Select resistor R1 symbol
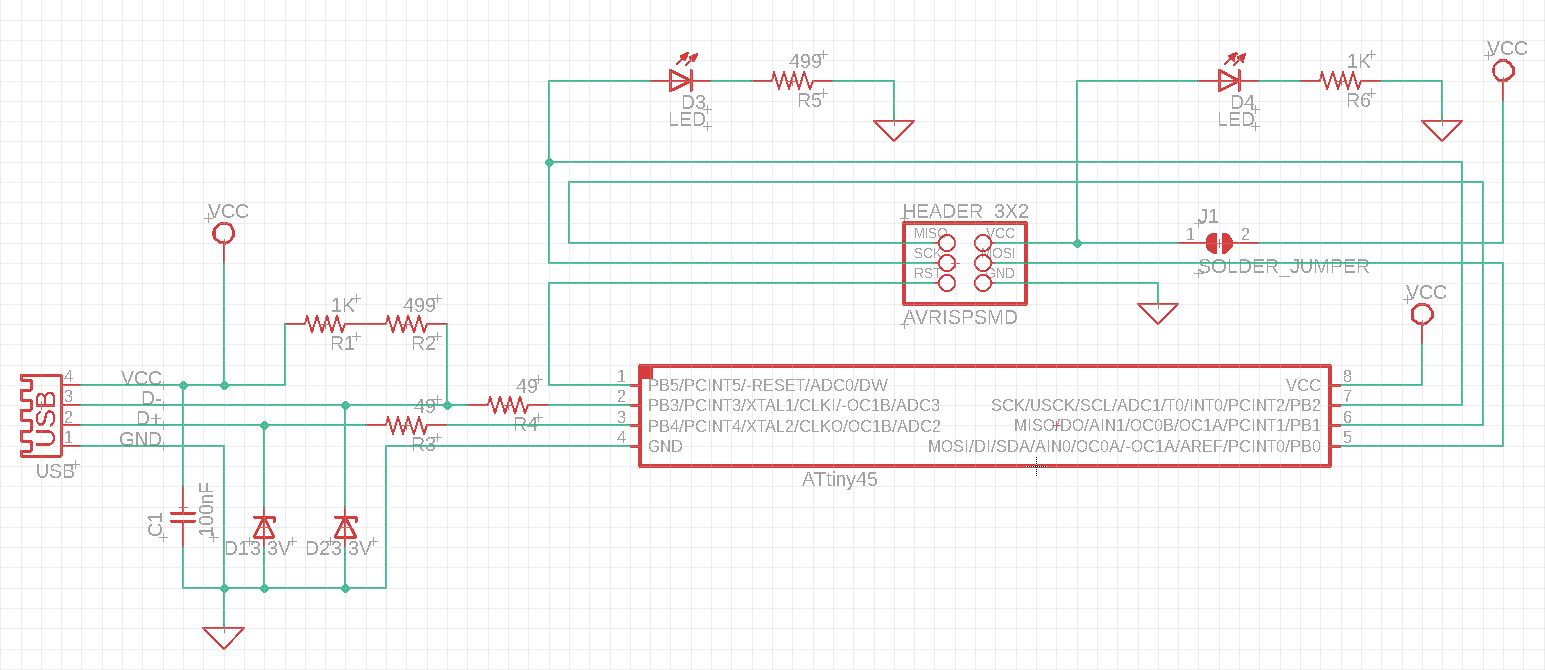 (x=325, y=323)
